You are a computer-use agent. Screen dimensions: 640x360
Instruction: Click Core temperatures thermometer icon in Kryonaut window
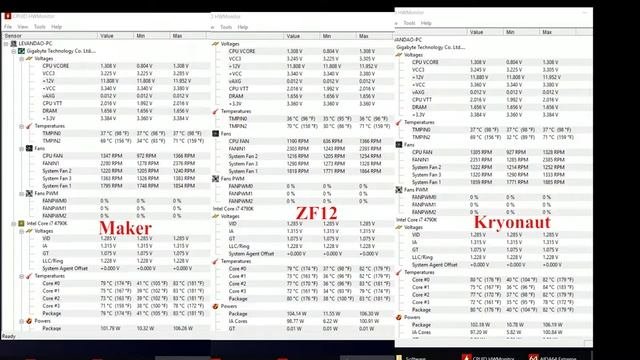point(399,272)
